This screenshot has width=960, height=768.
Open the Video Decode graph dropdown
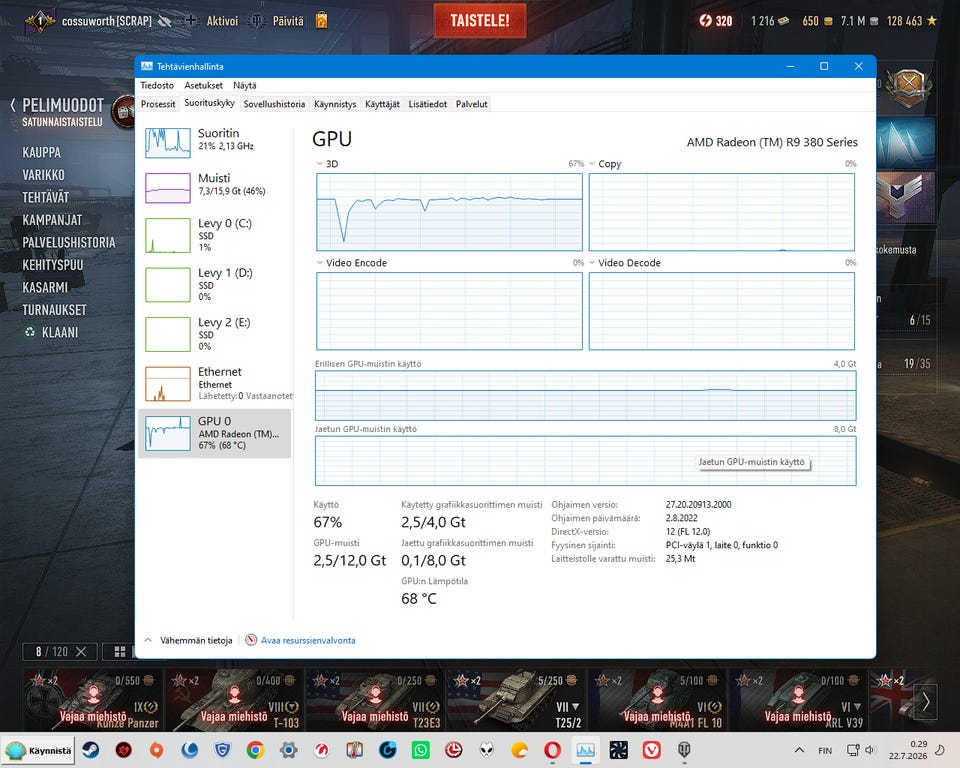pos(592,262)
